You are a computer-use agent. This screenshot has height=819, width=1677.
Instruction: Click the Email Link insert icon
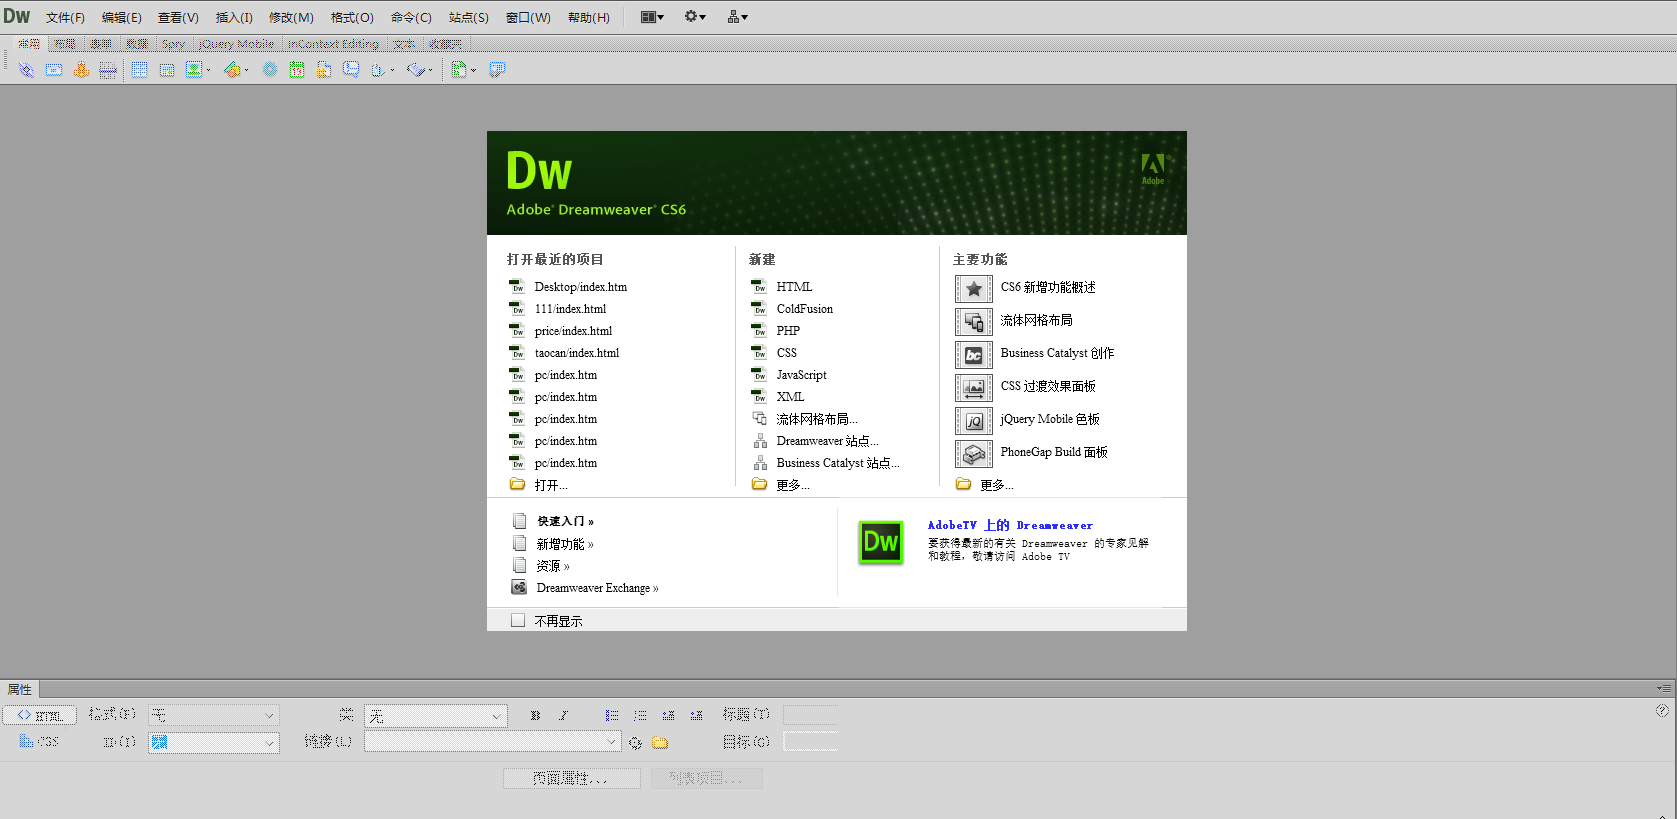click(x=54, y=70)
